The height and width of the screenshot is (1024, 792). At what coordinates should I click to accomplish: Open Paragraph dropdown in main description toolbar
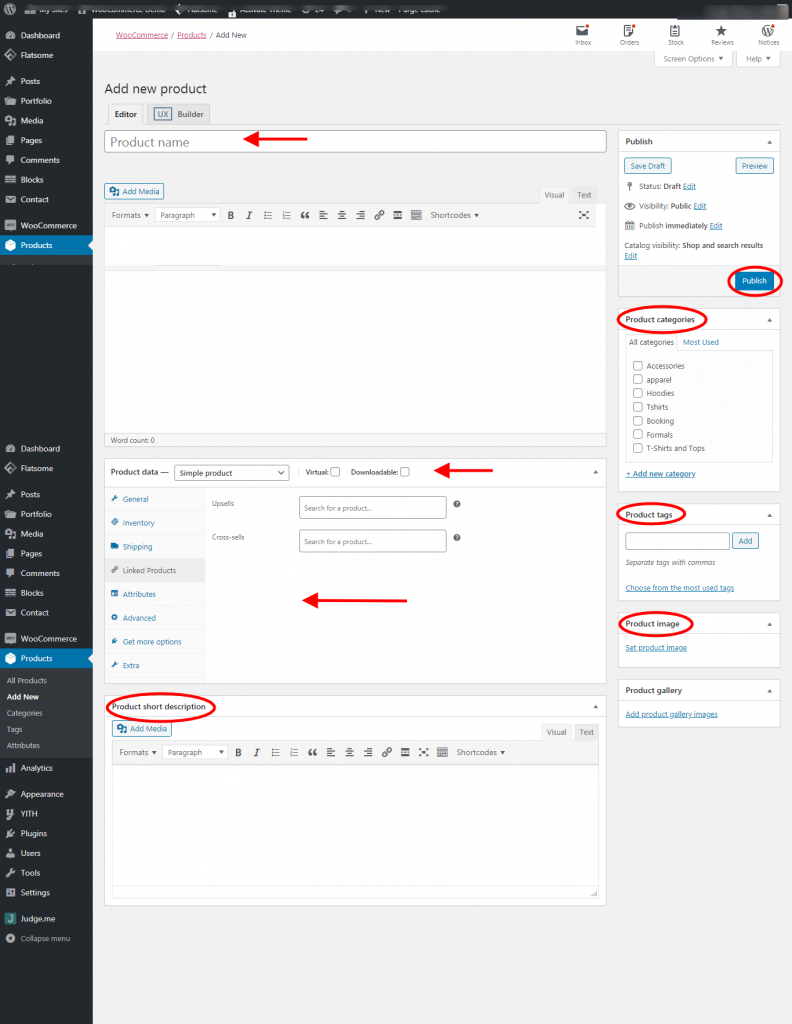coord(187,215)
